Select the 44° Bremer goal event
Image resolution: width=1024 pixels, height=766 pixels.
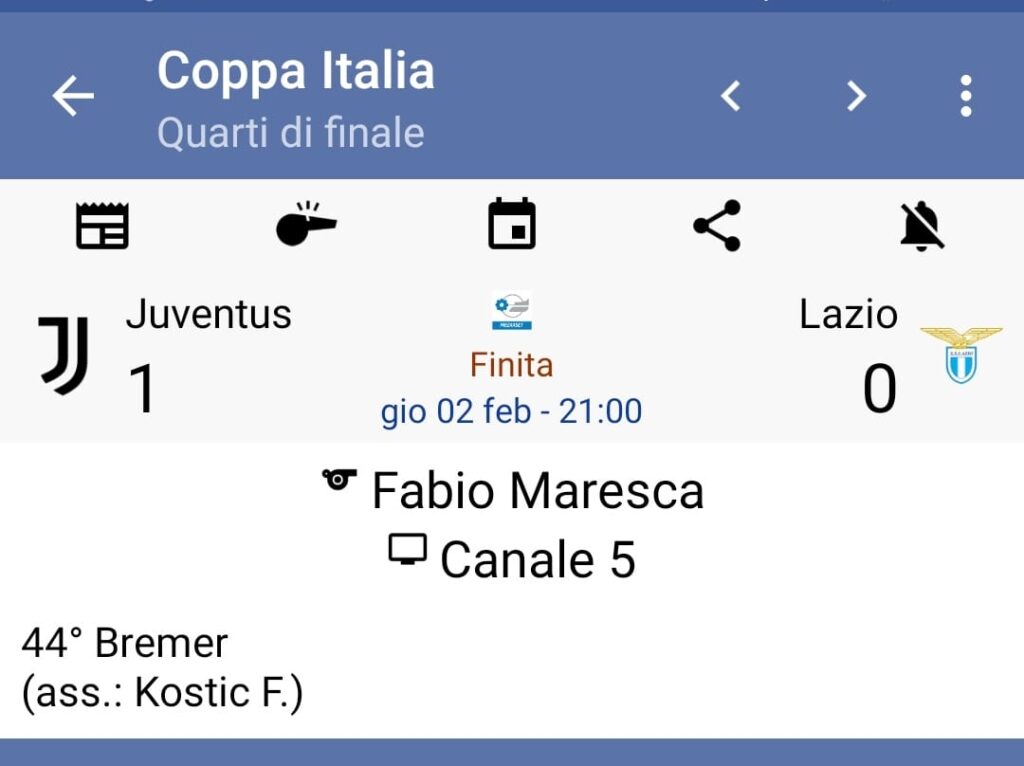tap(125, 643)
